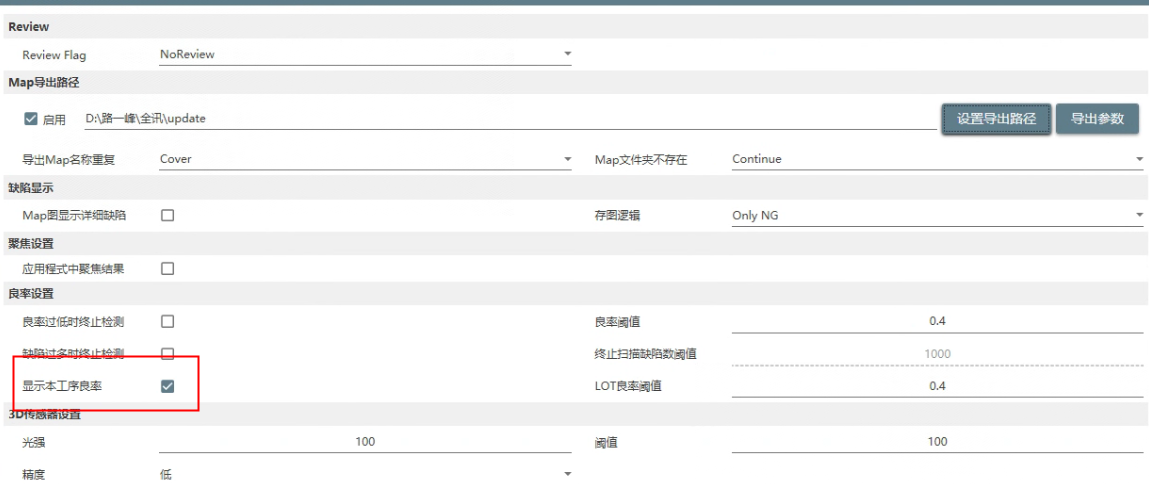Click the 导出参数 button

click(x=1097, y=119)
